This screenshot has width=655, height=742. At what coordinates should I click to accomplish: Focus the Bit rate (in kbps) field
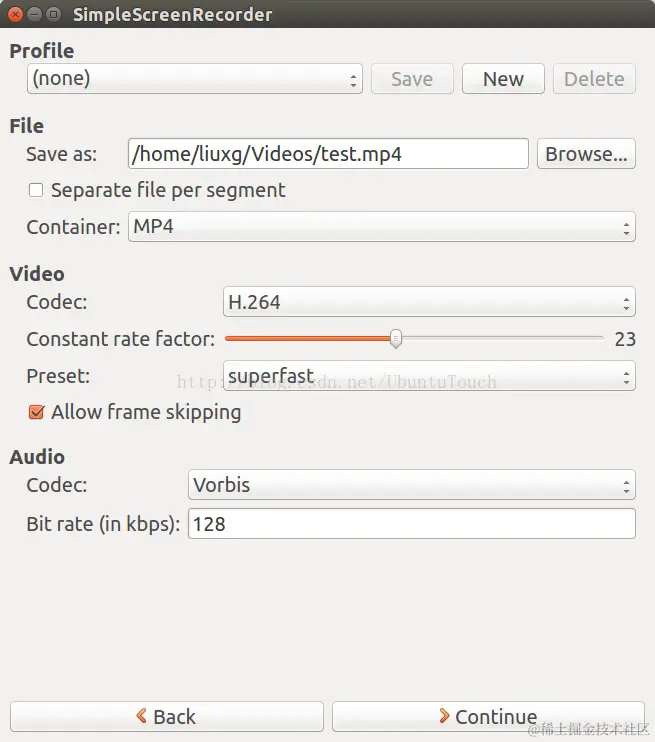[411, 523]
